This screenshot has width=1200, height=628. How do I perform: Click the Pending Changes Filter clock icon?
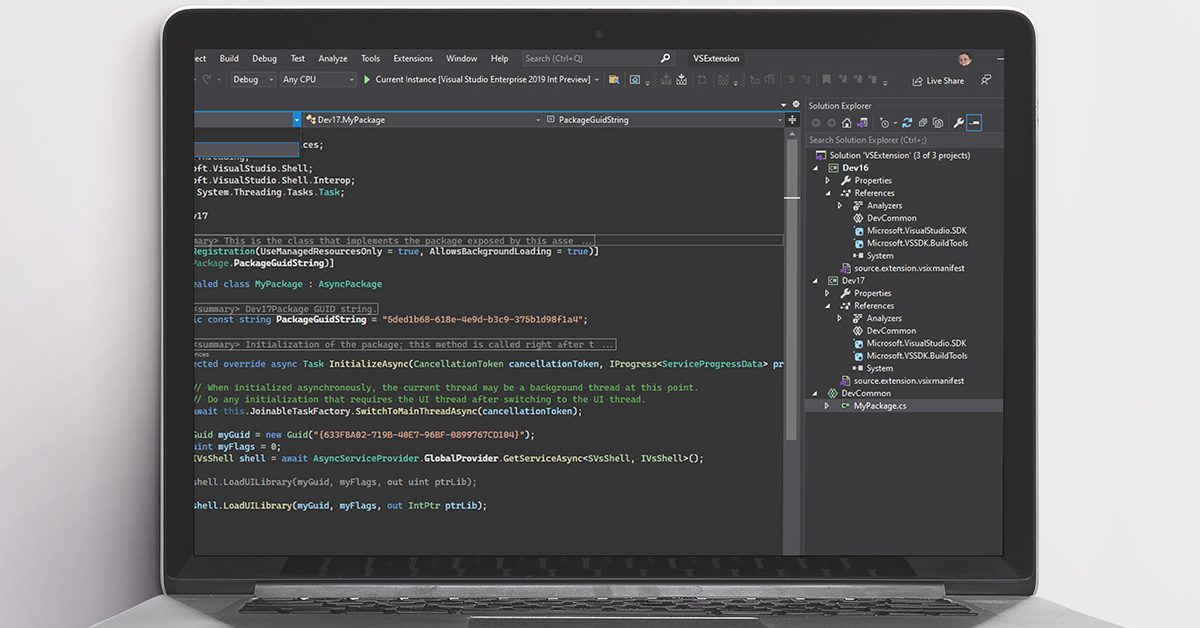pos(884,123)
